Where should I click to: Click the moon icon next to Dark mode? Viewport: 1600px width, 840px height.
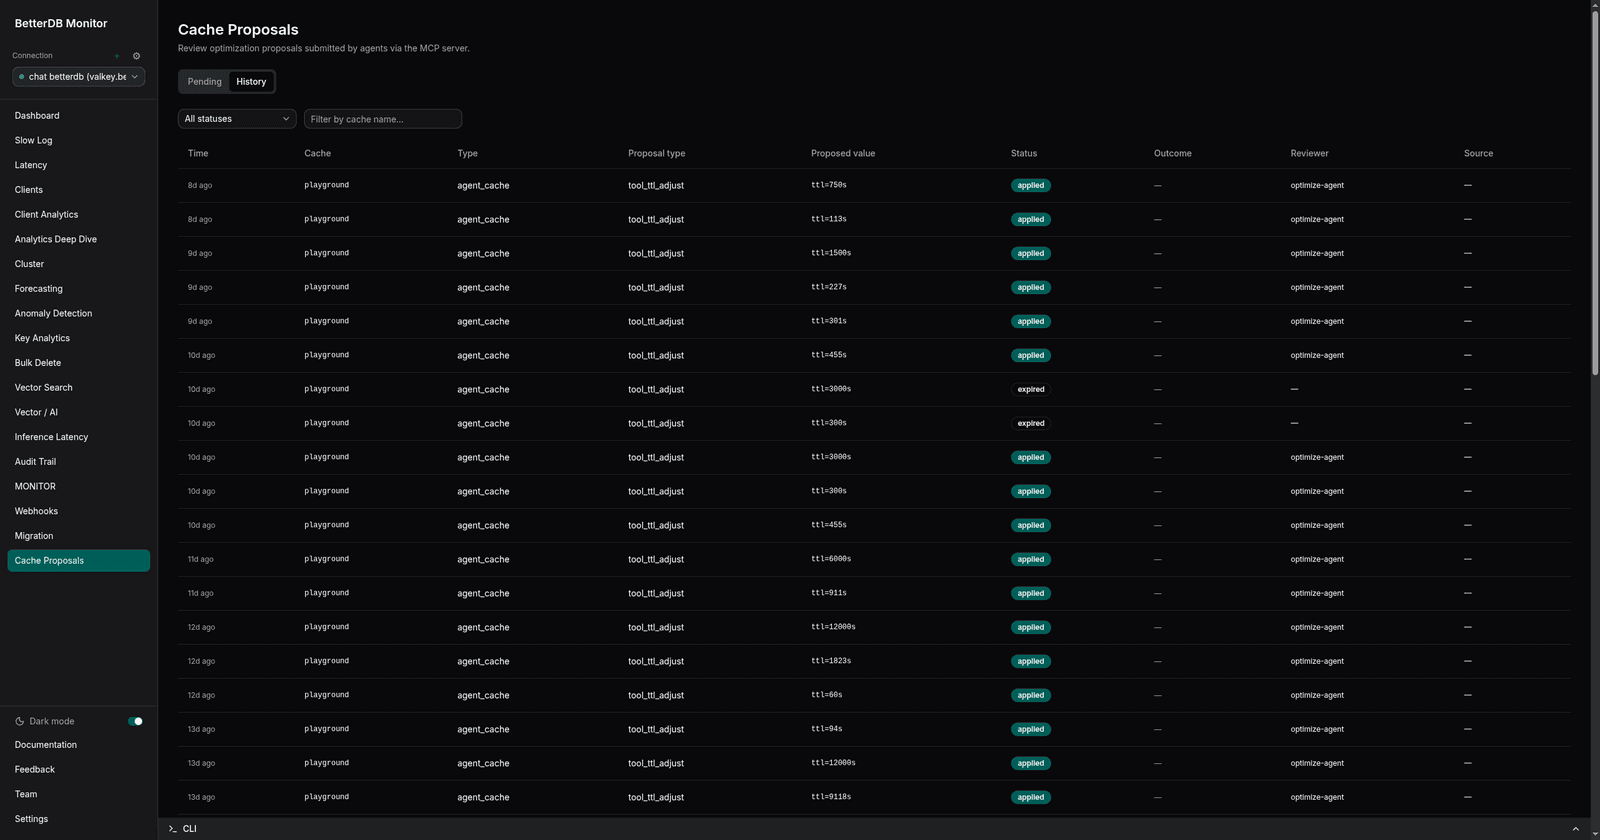click(x=20, y=721)
